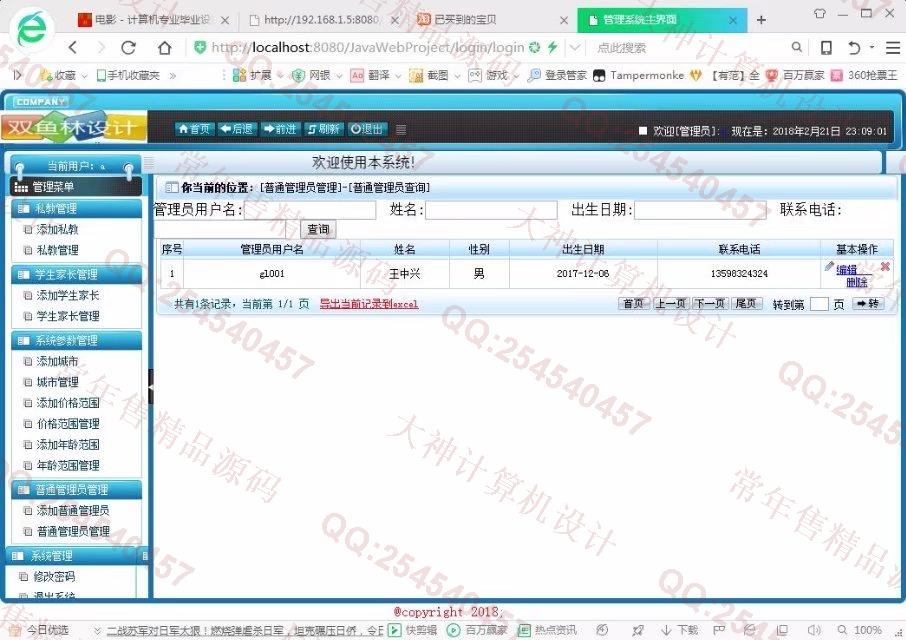Click the pencil edit icon for g1001
The image size is (906, 640).
coord(829,266)
